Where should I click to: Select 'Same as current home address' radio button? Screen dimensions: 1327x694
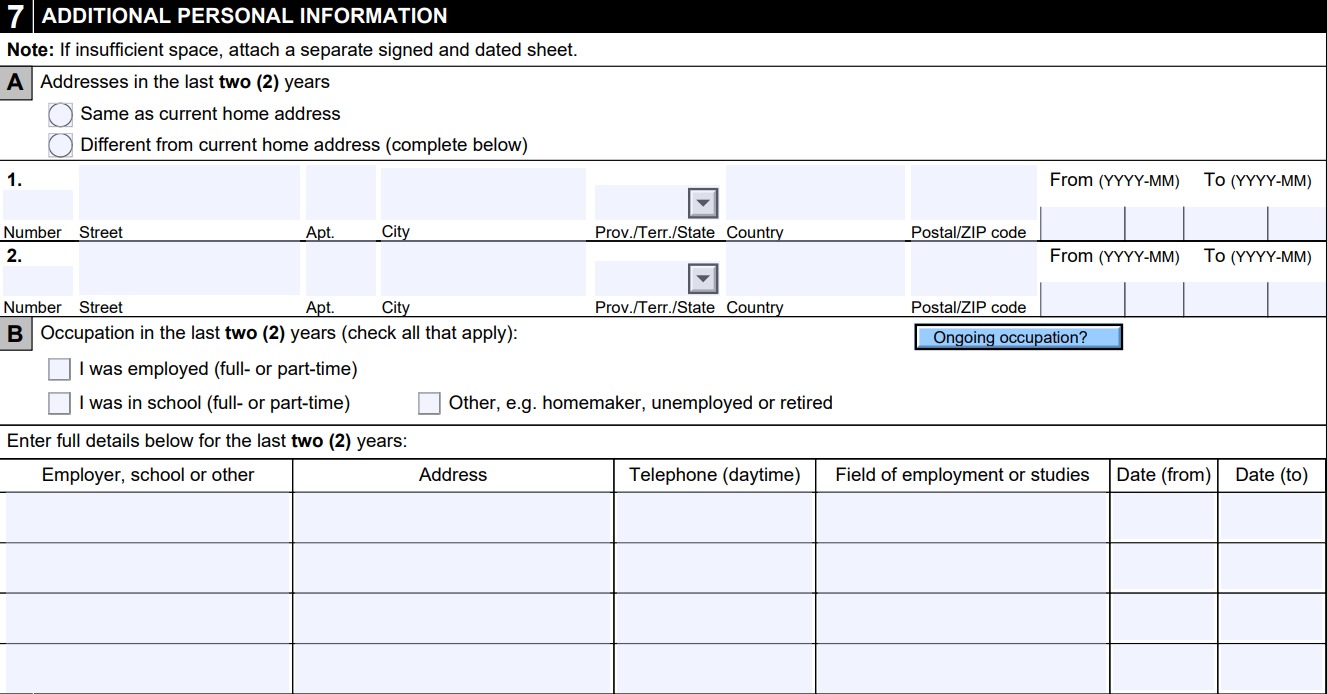pyautogui.click(x=61, y=114)
